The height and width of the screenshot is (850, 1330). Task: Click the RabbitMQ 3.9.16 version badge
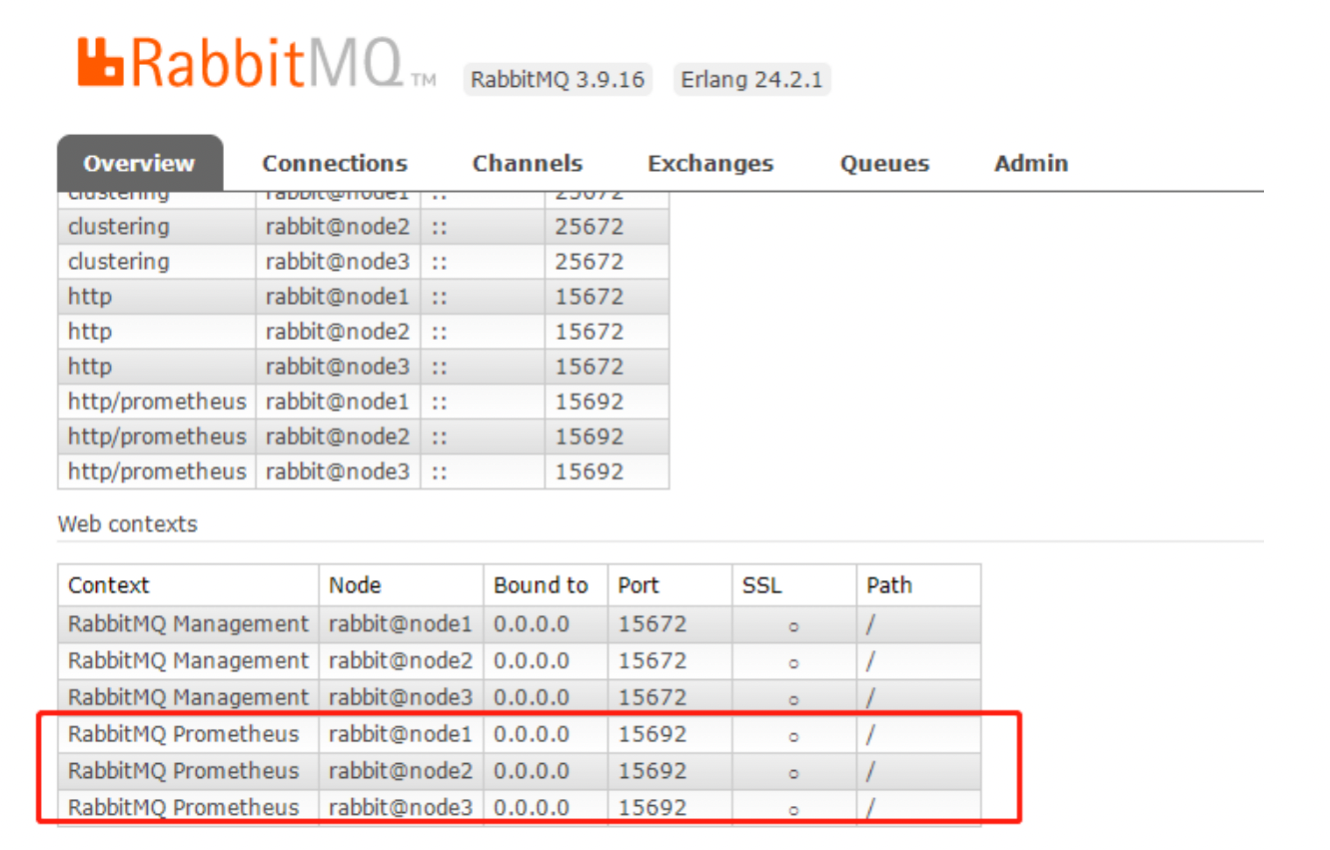tap(558, 80)
